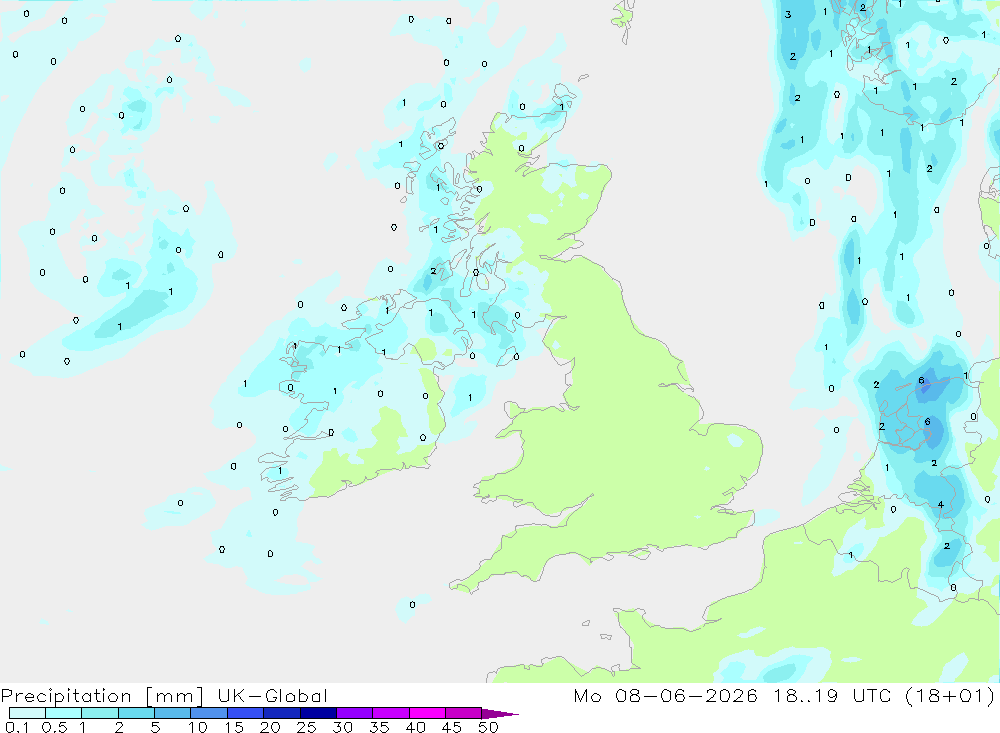This screenshot has height=733, width=1000.
Task: Click the 20–25 mm legend color swatch
Action: [x=281, y=713]
